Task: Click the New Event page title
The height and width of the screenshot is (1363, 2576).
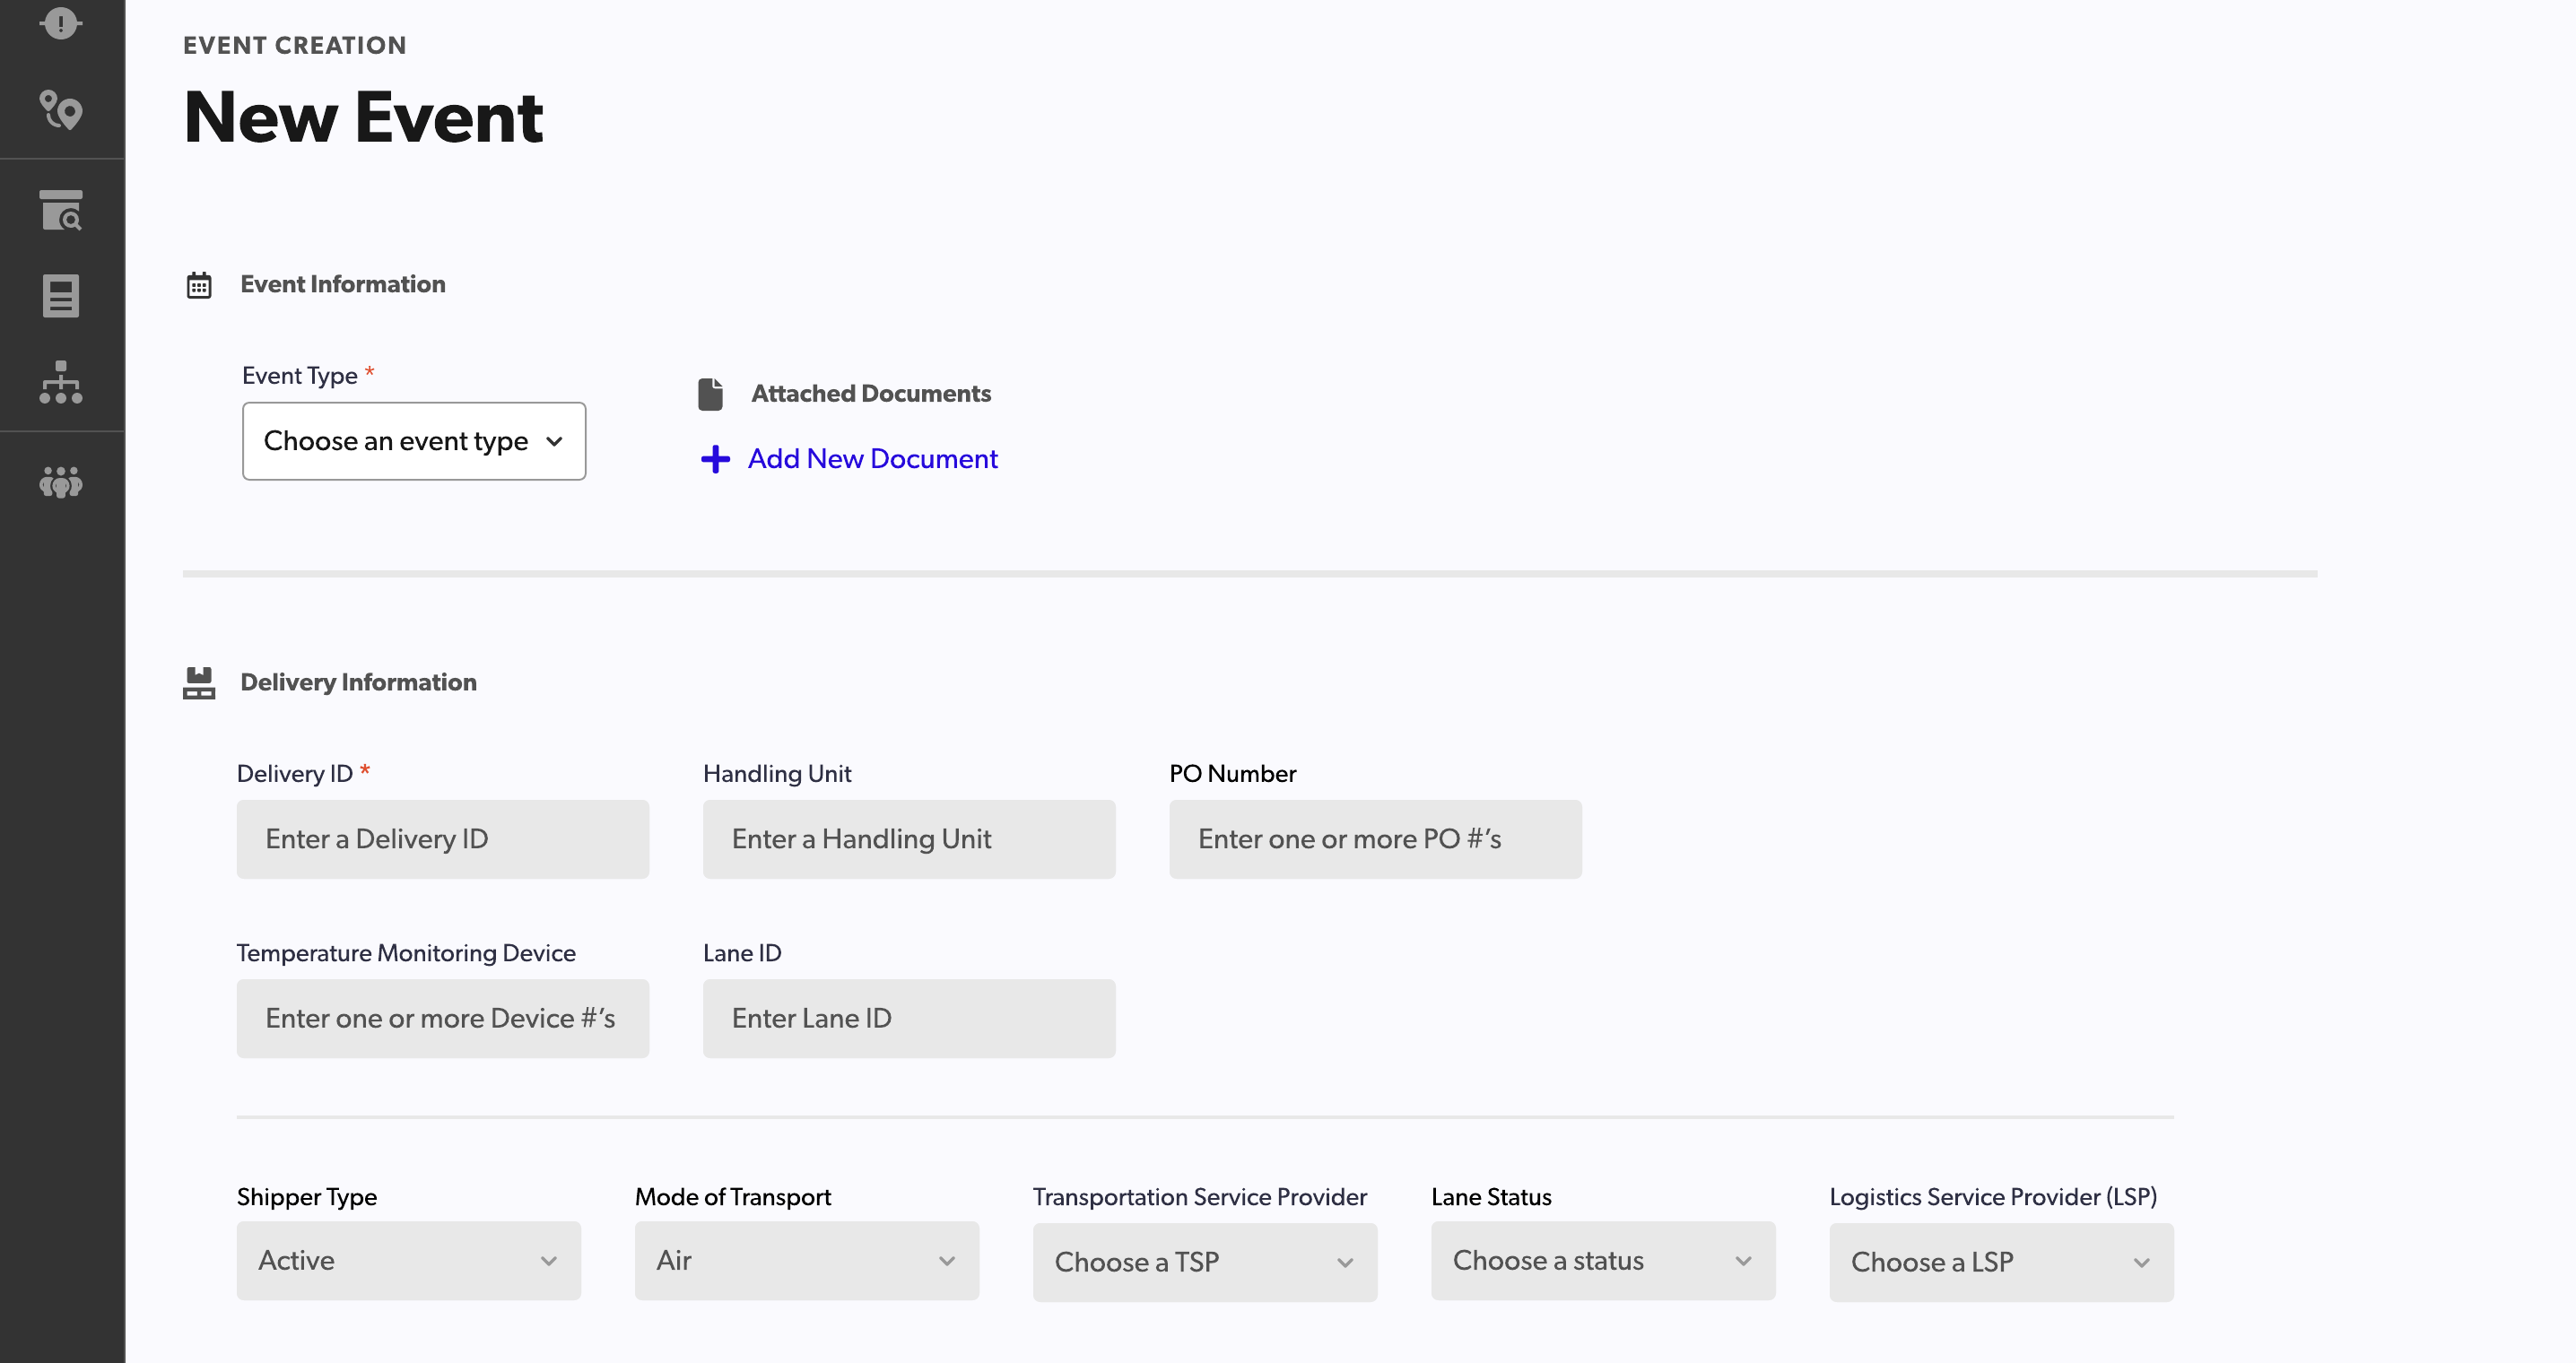Action: (x=363, y=118)
